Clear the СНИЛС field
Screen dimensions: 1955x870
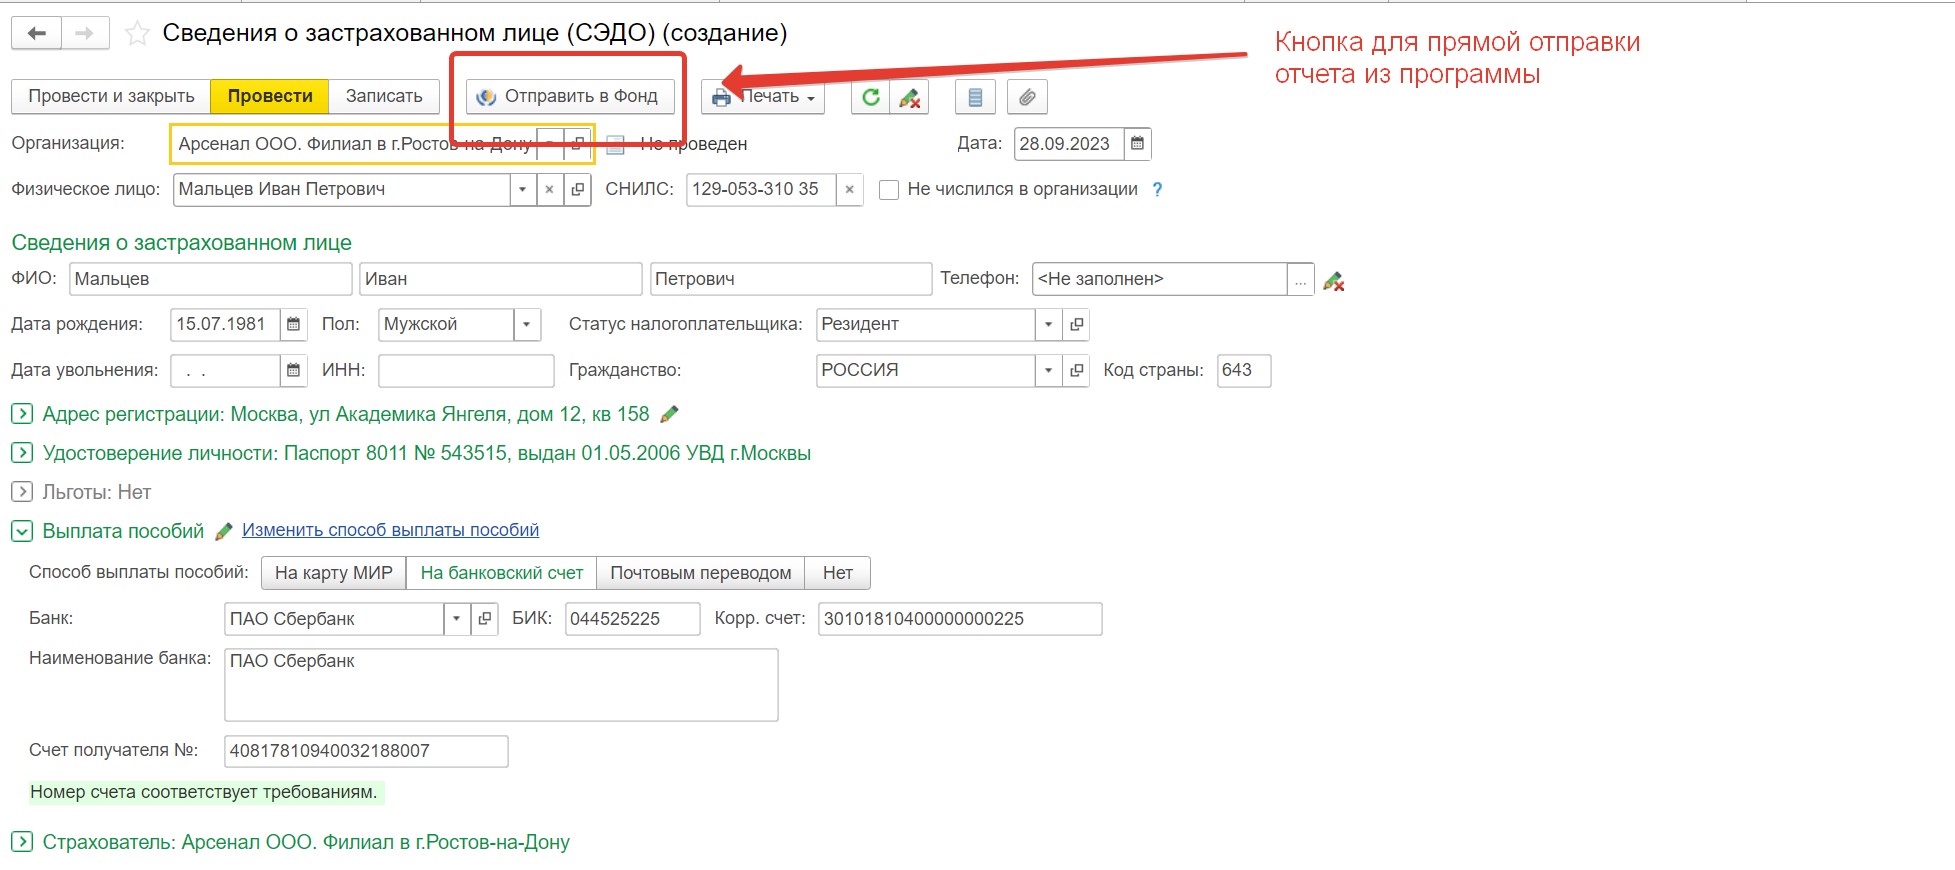(849, 189)
